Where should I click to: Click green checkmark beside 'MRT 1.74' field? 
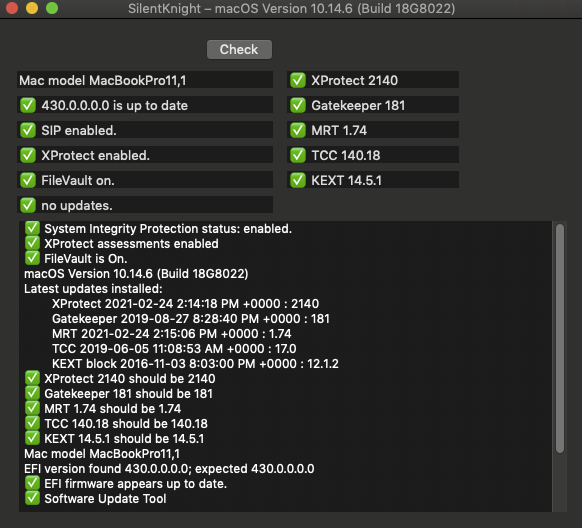[x=298, y=130]
